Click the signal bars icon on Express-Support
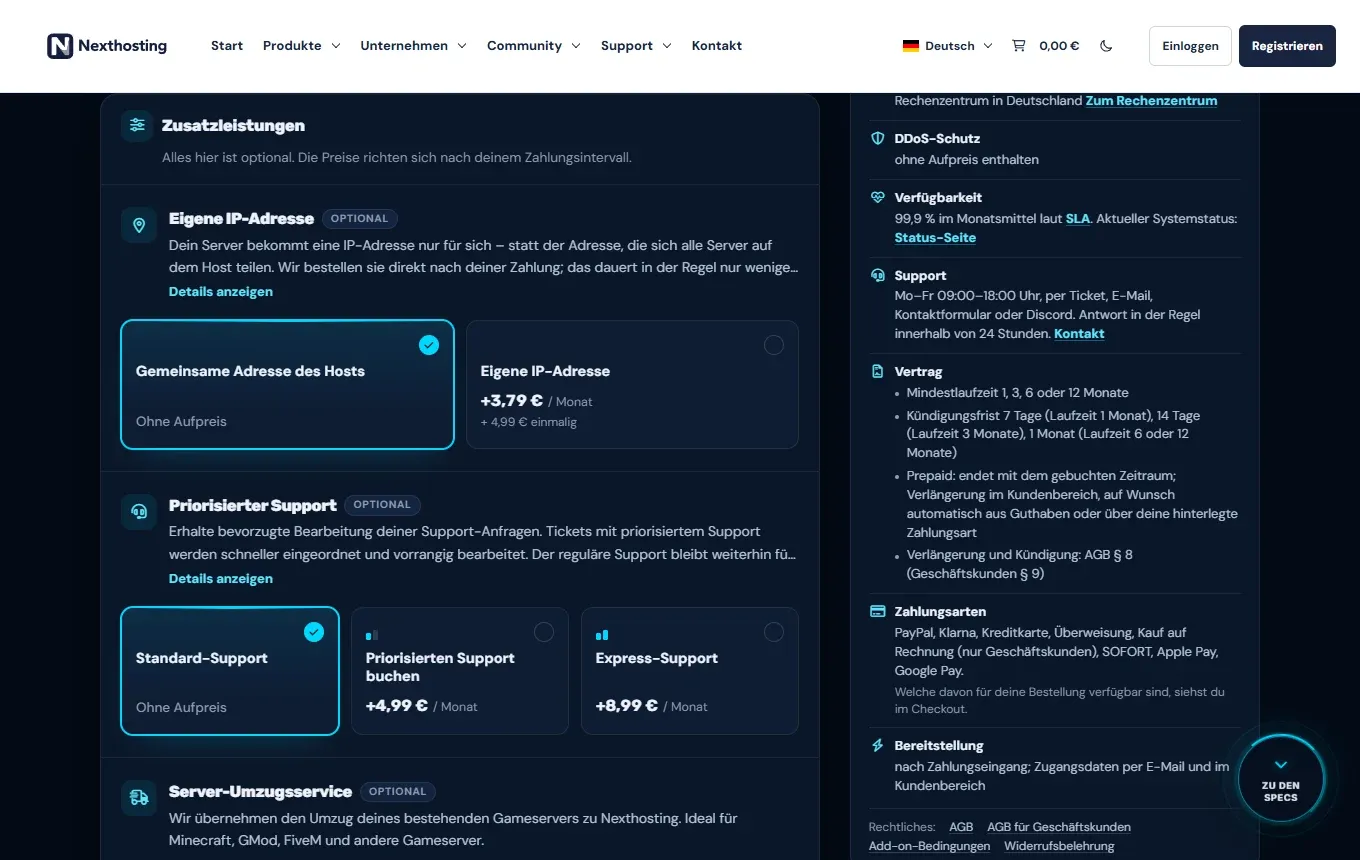The width and height of the screenshot is (1360, 860). click(602, 635)
